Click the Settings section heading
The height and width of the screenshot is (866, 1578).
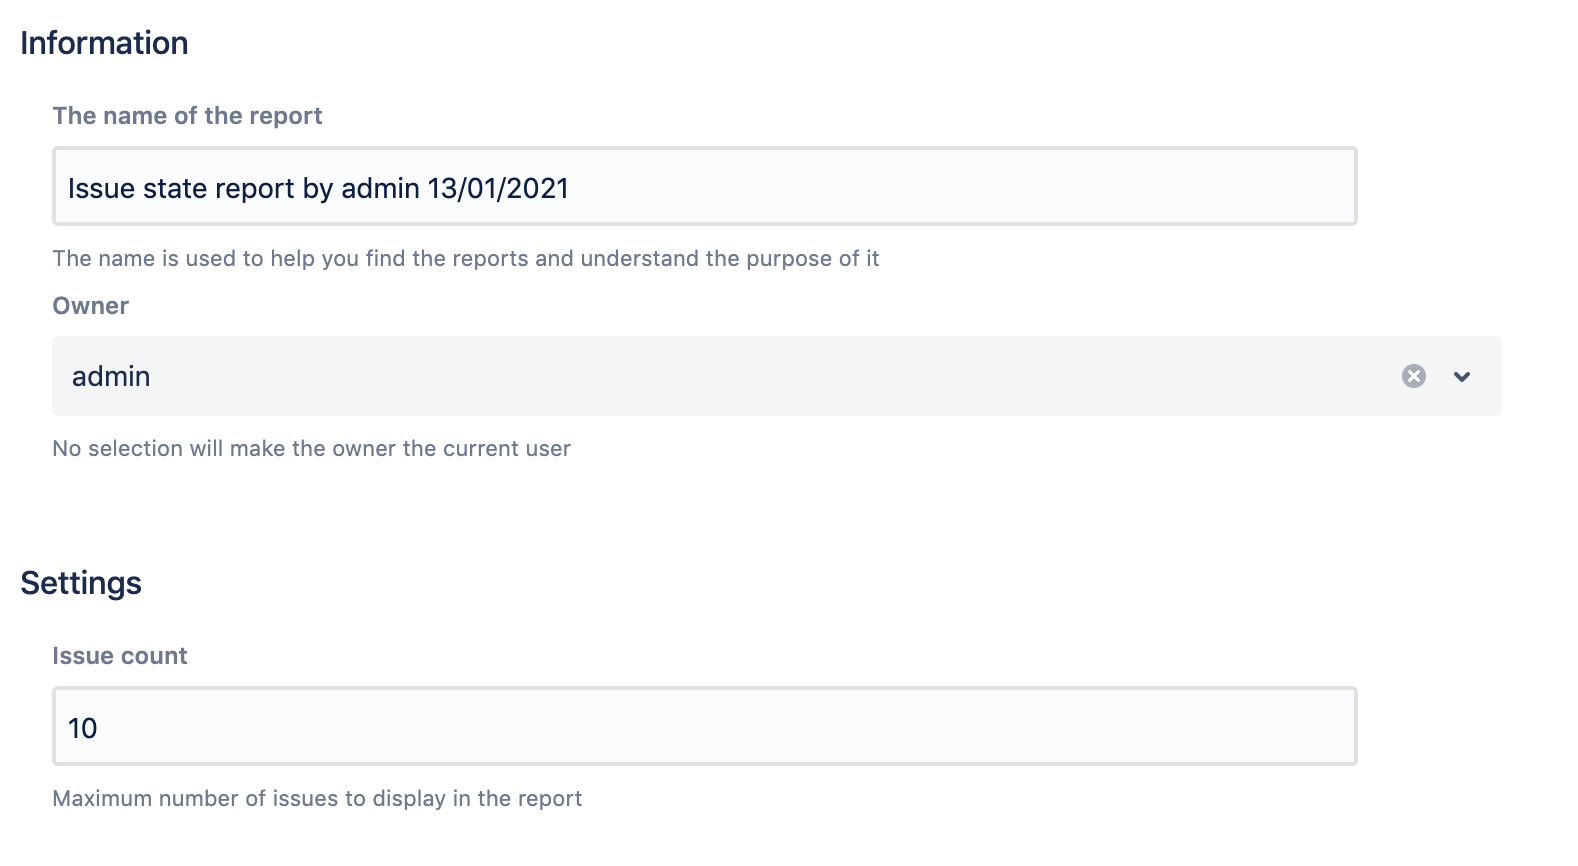coord(81,583)
